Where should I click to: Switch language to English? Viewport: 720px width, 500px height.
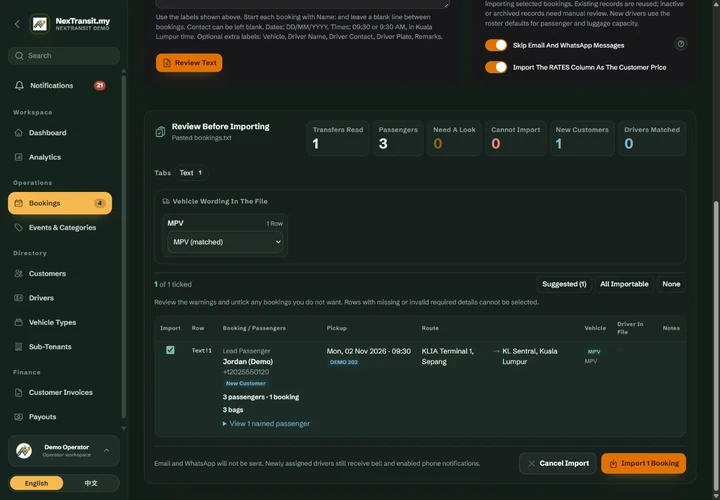click(x=36, y=483)
